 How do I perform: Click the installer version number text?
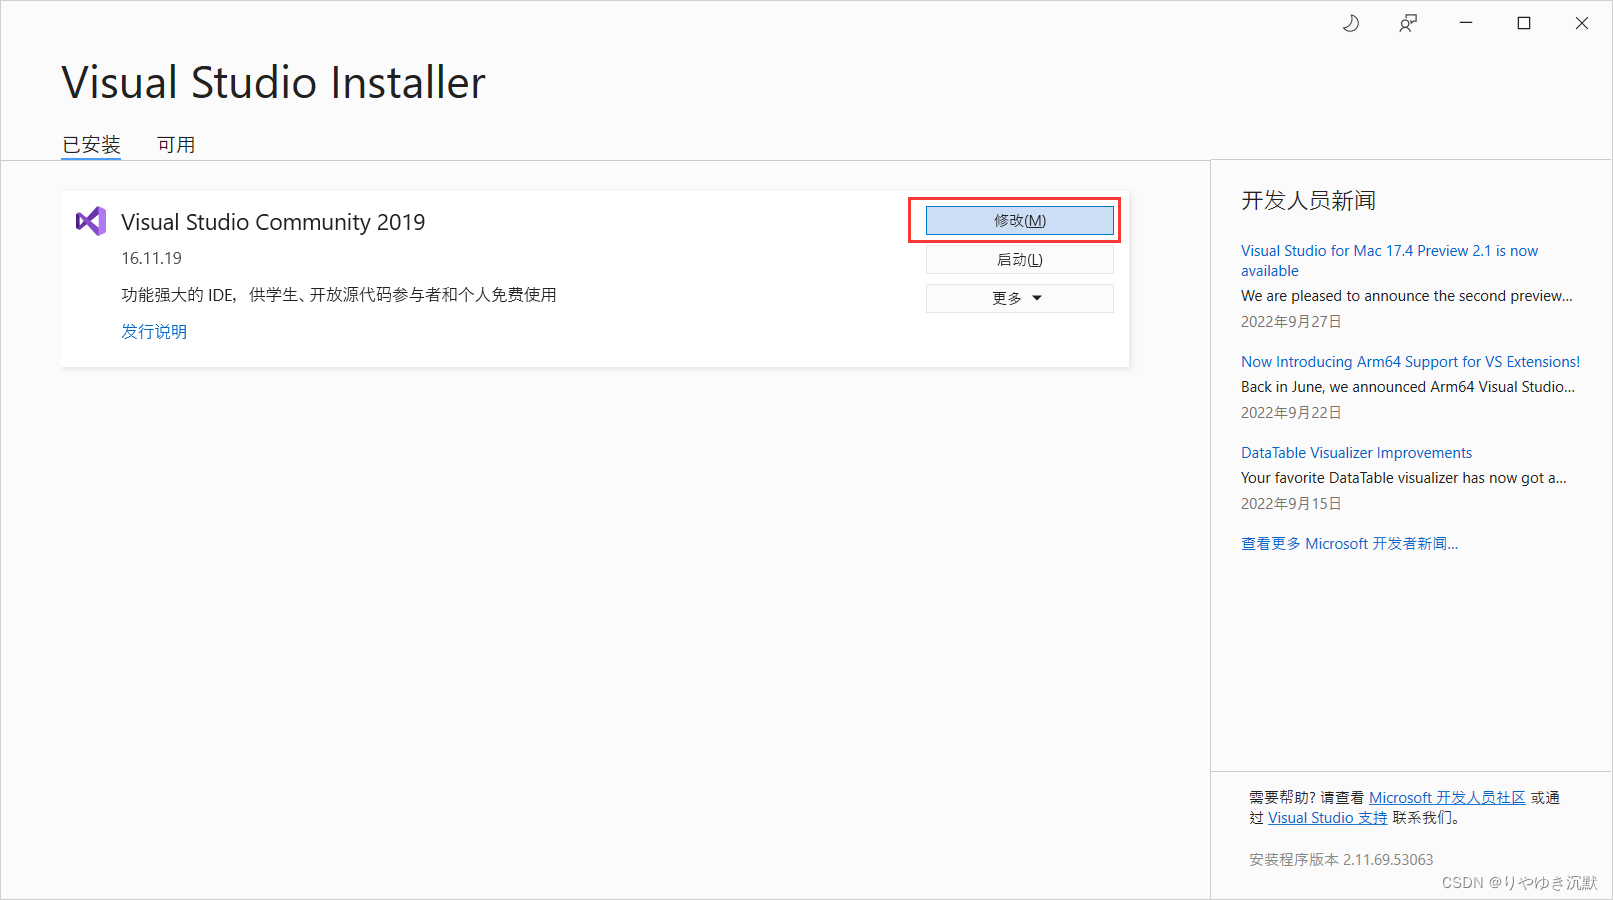pyautogui.click(x=1340, y=859)
